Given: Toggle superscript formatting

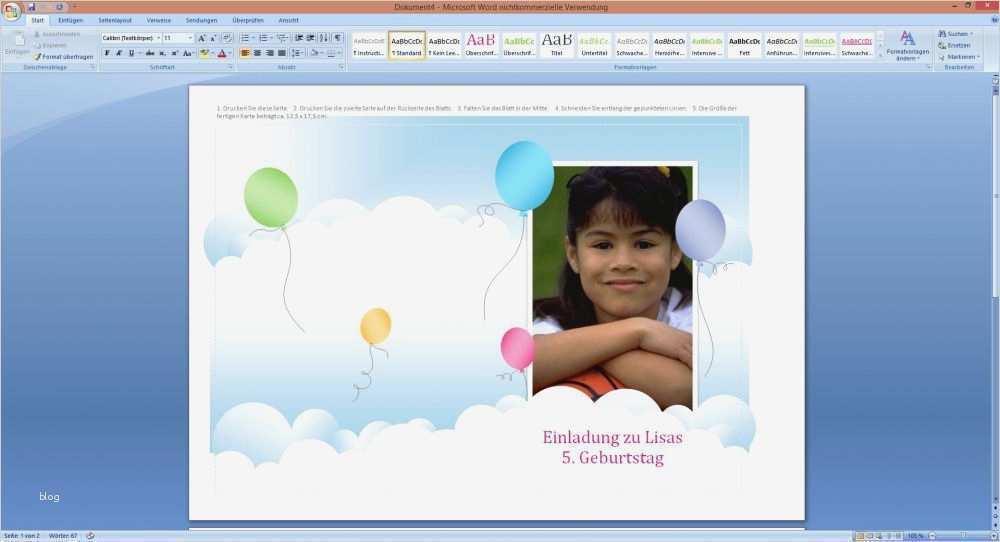Looking at the screenshot, I should click(174, 54).
